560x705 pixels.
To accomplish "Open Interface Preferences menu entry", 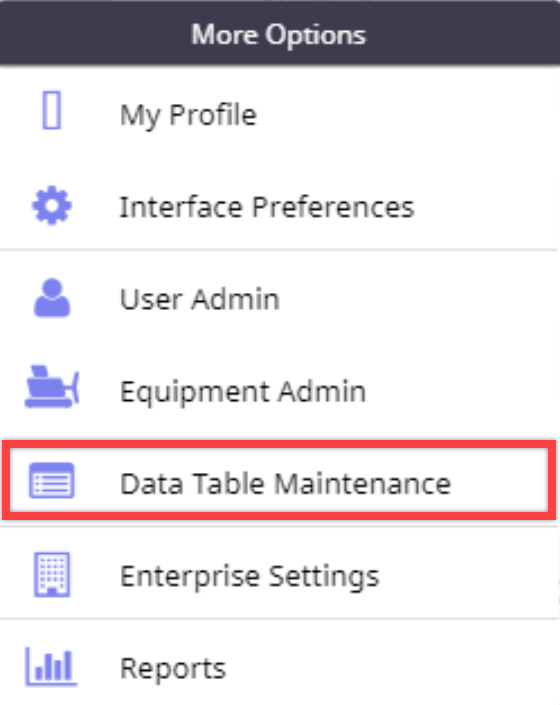I will (267, 207).
